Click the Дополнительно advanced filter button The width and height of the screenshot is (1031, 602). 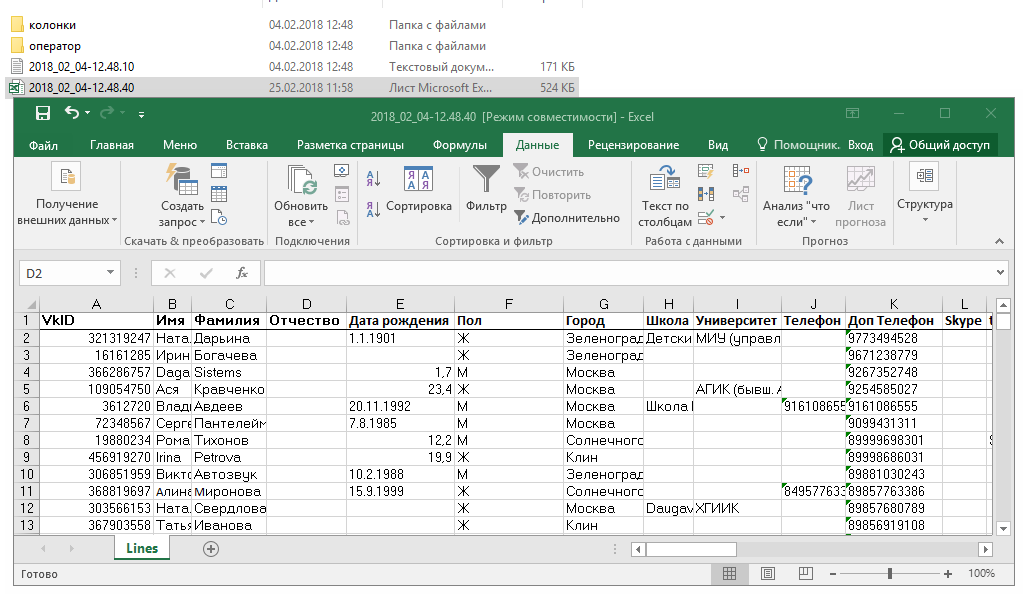point(567,217)
